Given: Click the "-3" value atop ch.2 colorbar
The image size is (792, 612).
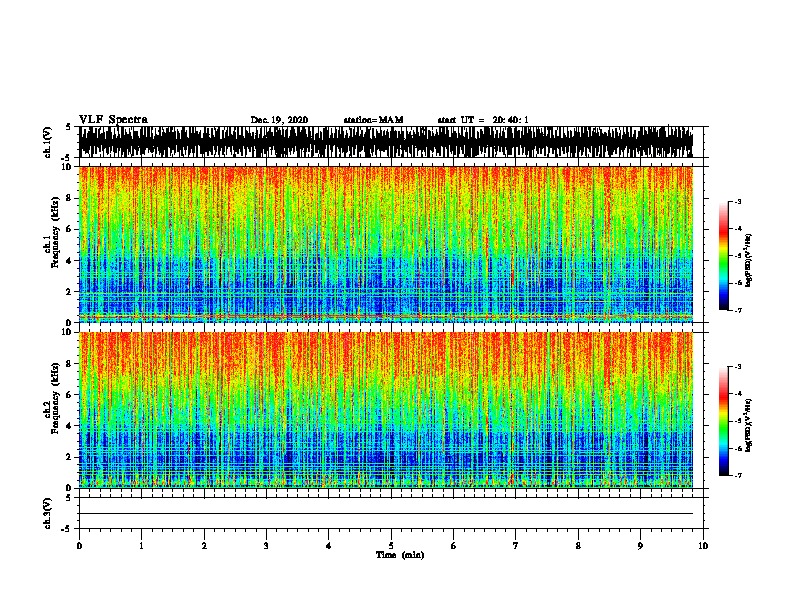Looking at the screenshot, I should coord(738,367).
